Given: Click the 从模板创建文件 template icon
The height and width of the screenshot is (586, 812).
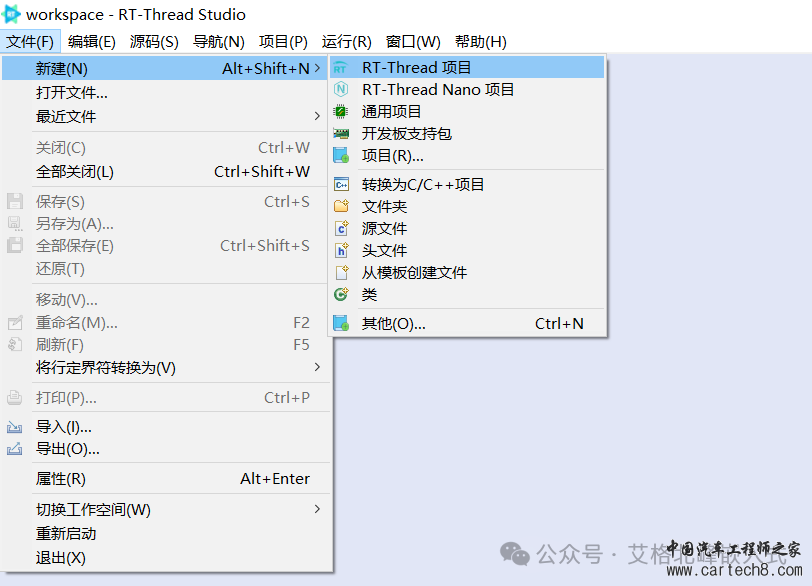Looking at the screenshot, I should (342, 272).
